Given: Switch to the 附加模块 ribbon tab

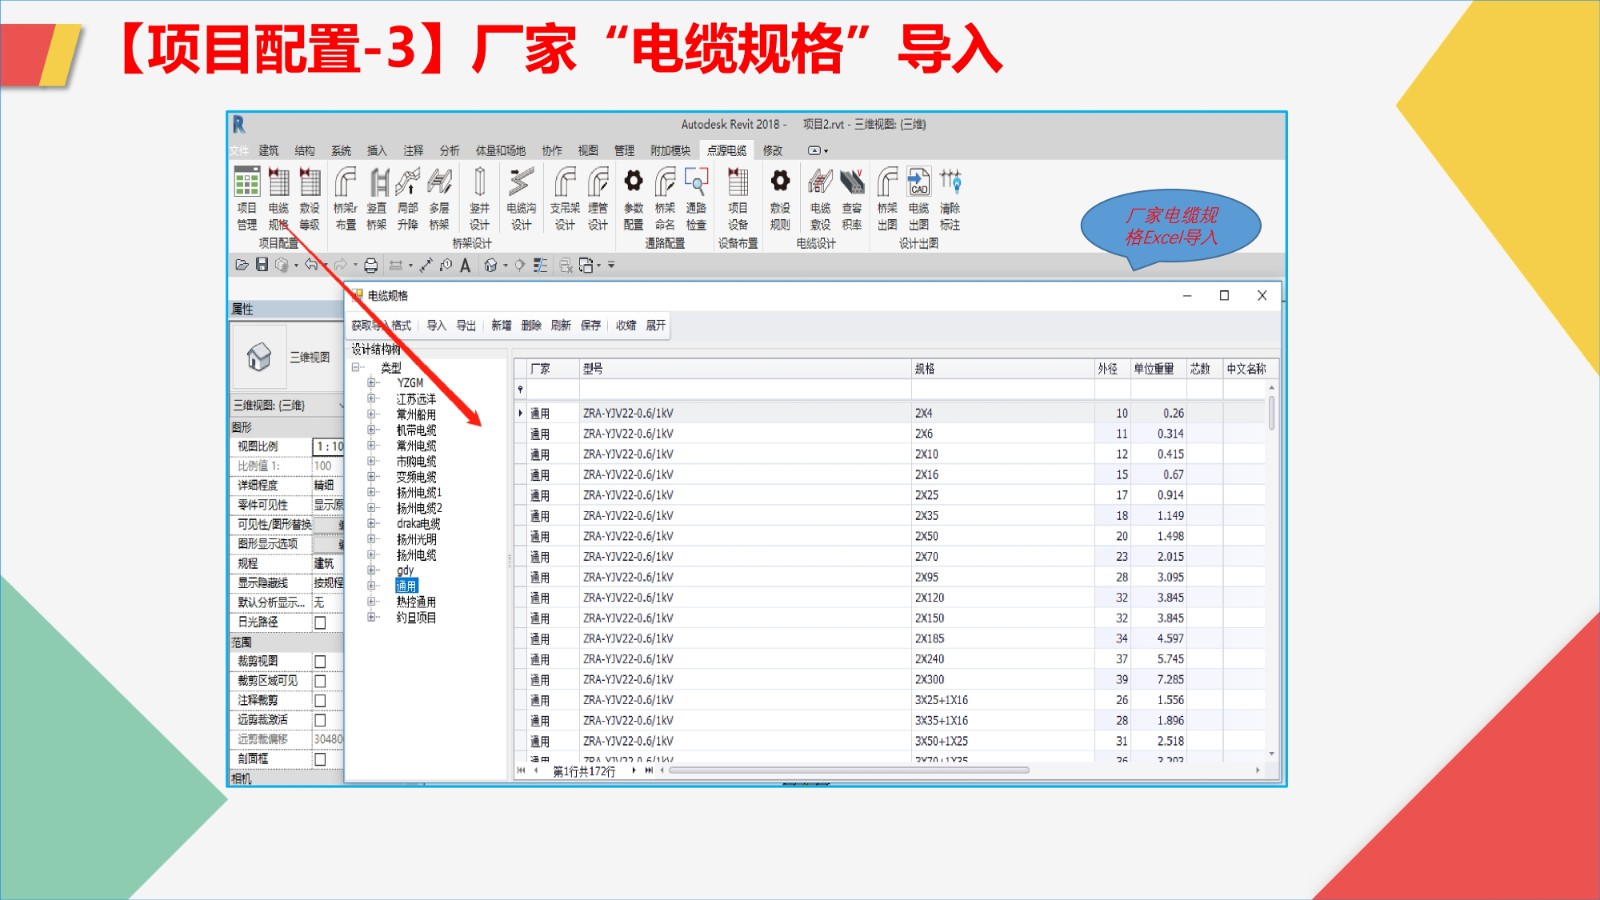Looking at the screenshot, I should pos(670,151).
